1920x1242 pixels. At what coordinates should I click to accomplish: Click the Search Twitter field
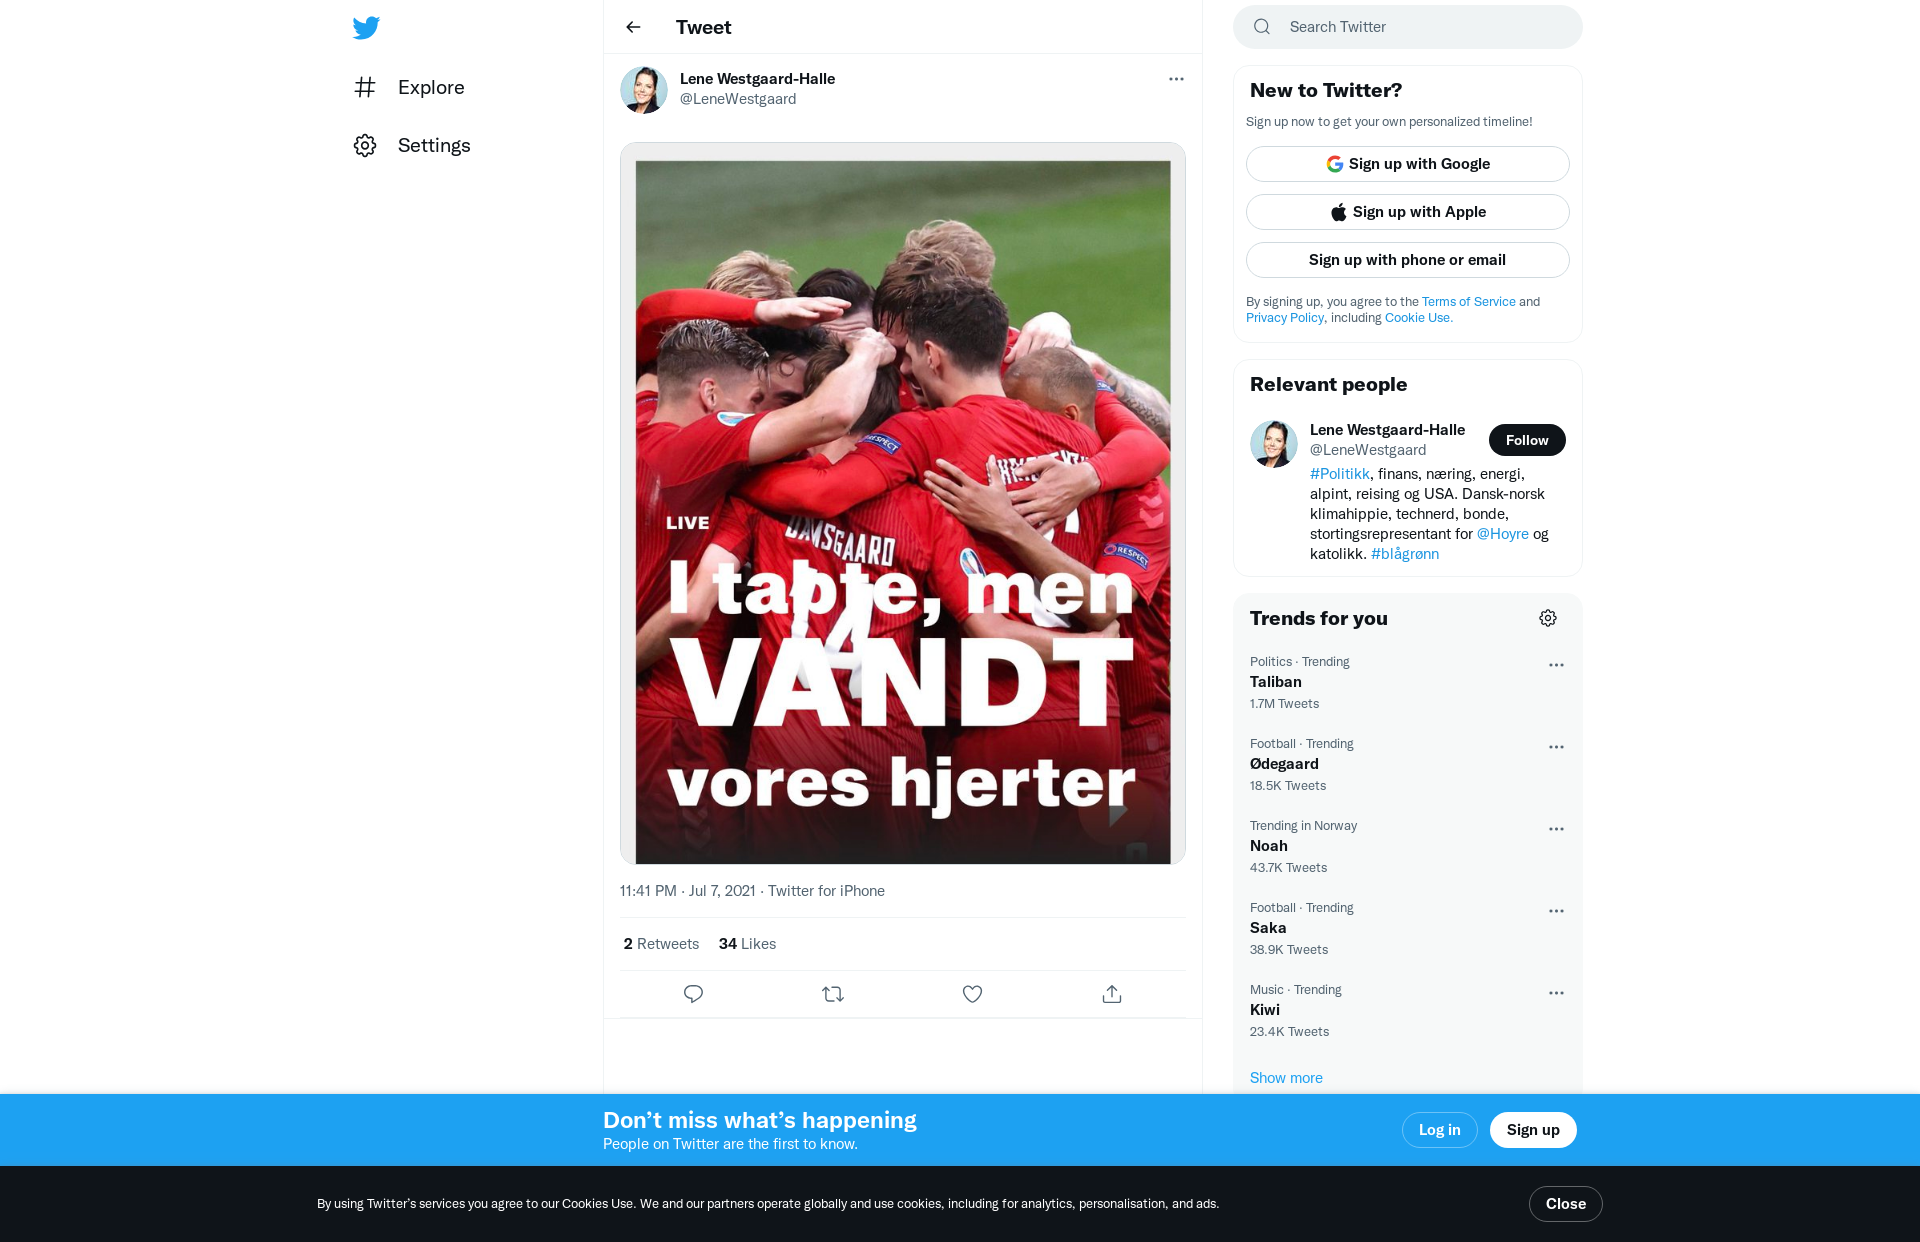tap(1407, 27)
